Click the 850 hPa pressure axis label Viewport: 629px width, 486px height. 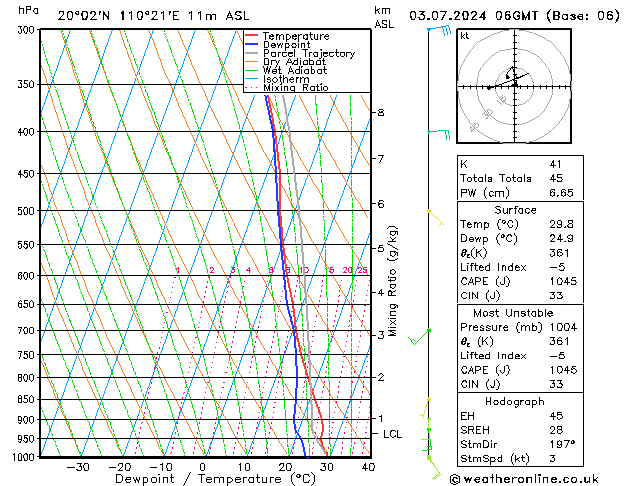pos(26,400)
